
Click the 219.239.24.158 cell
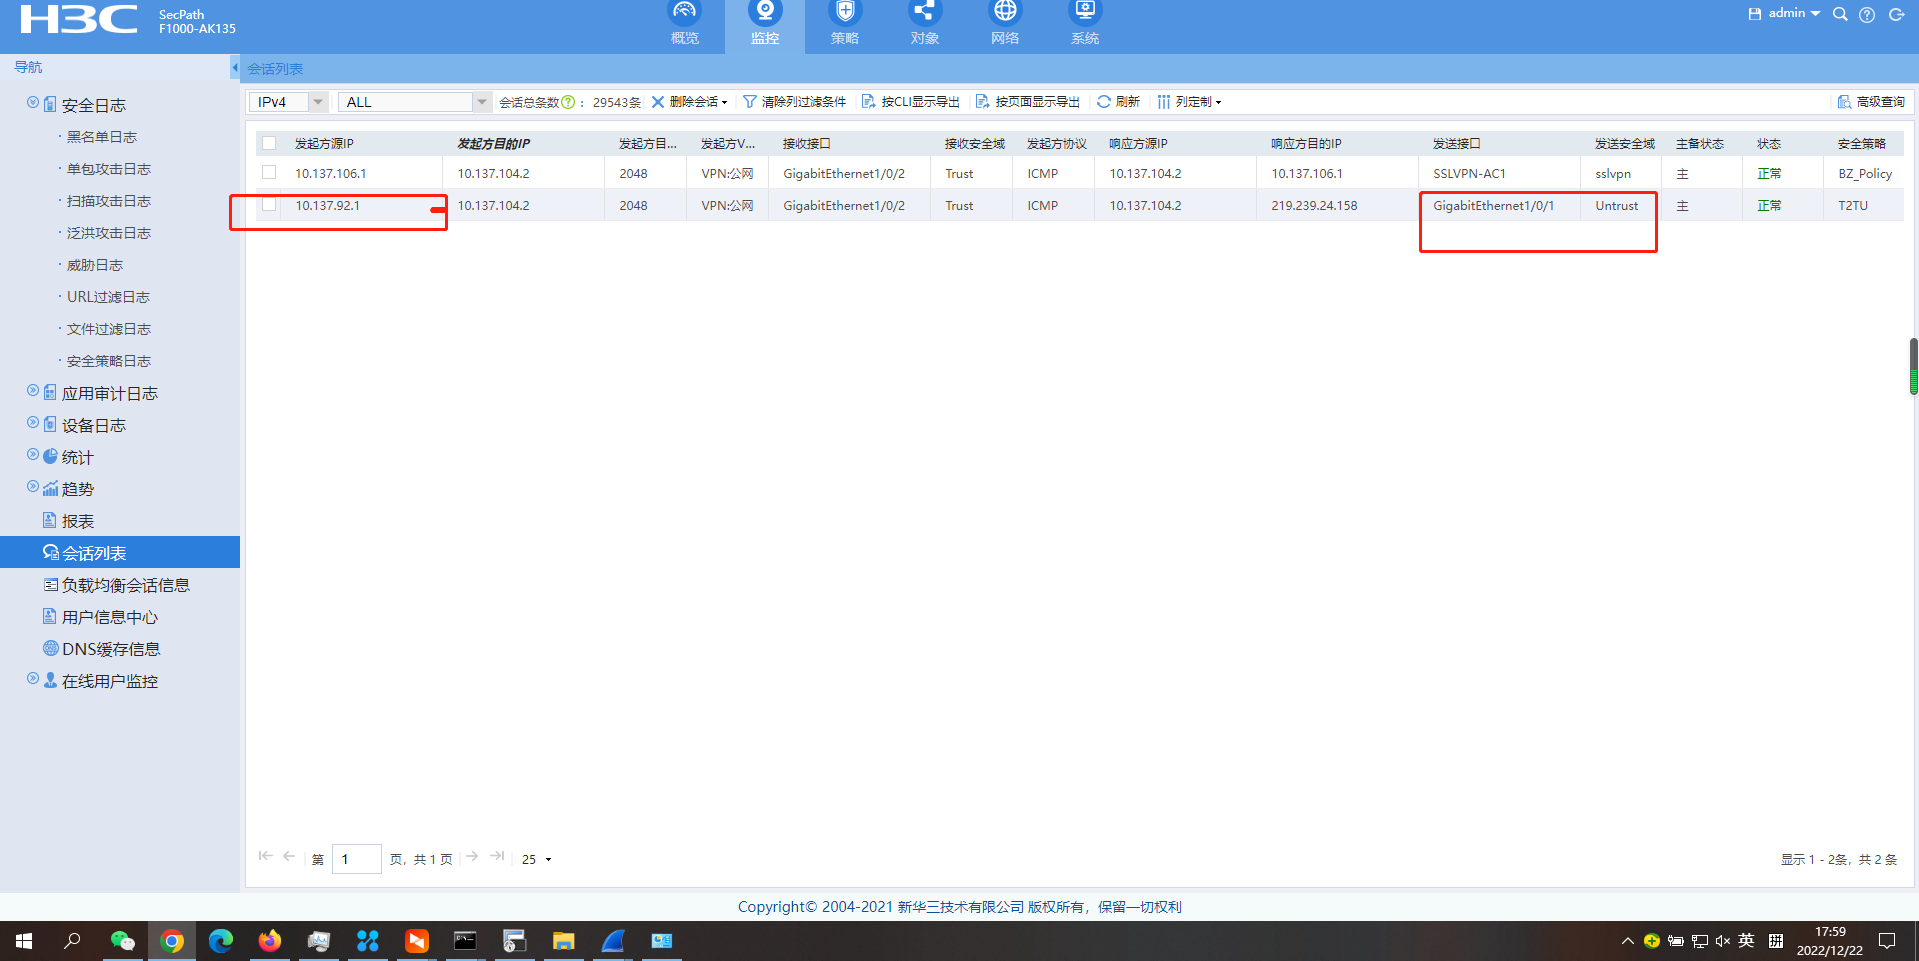[1314, 206]
